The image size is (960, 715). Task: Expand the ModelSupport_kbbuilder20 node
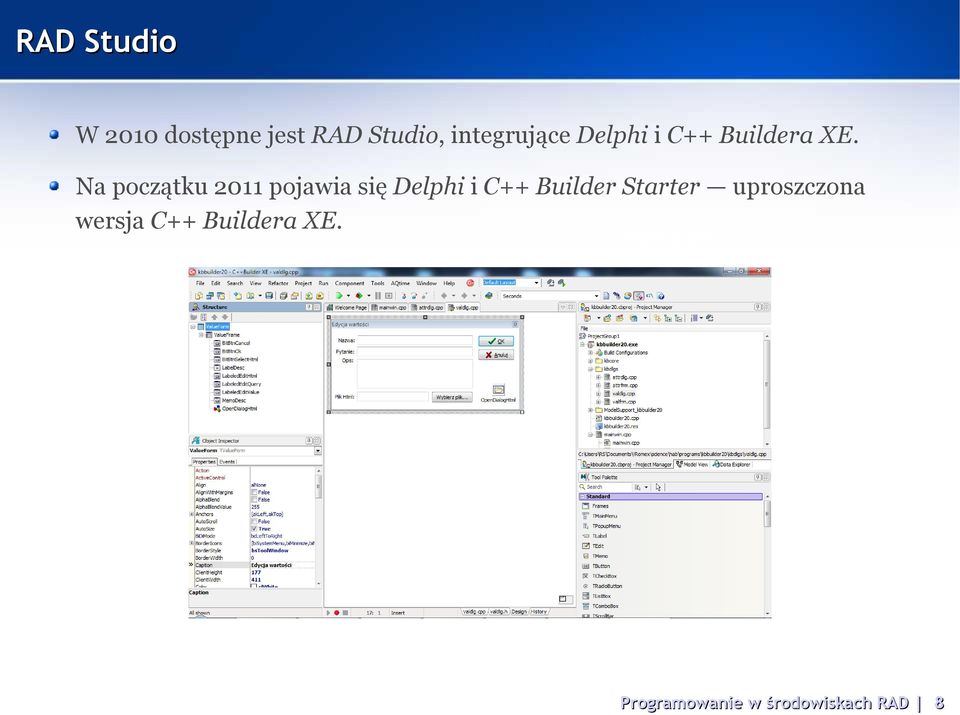(x=591, y=410)
